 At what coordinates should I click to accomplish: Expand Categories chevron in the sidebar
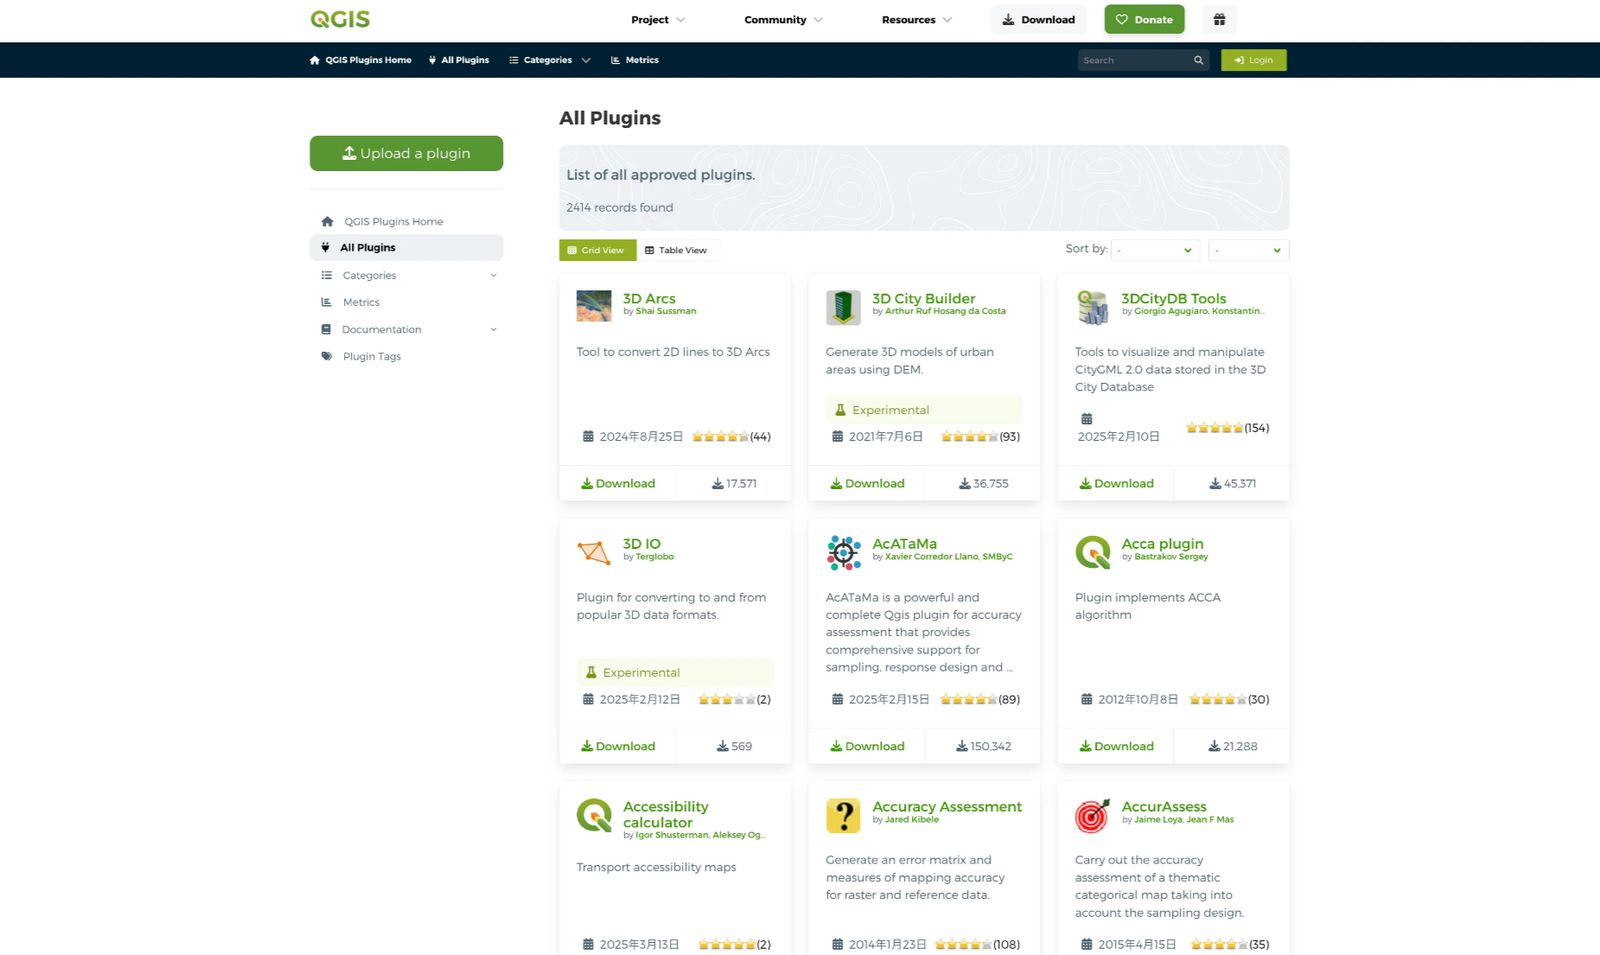(x=493, y=275)
